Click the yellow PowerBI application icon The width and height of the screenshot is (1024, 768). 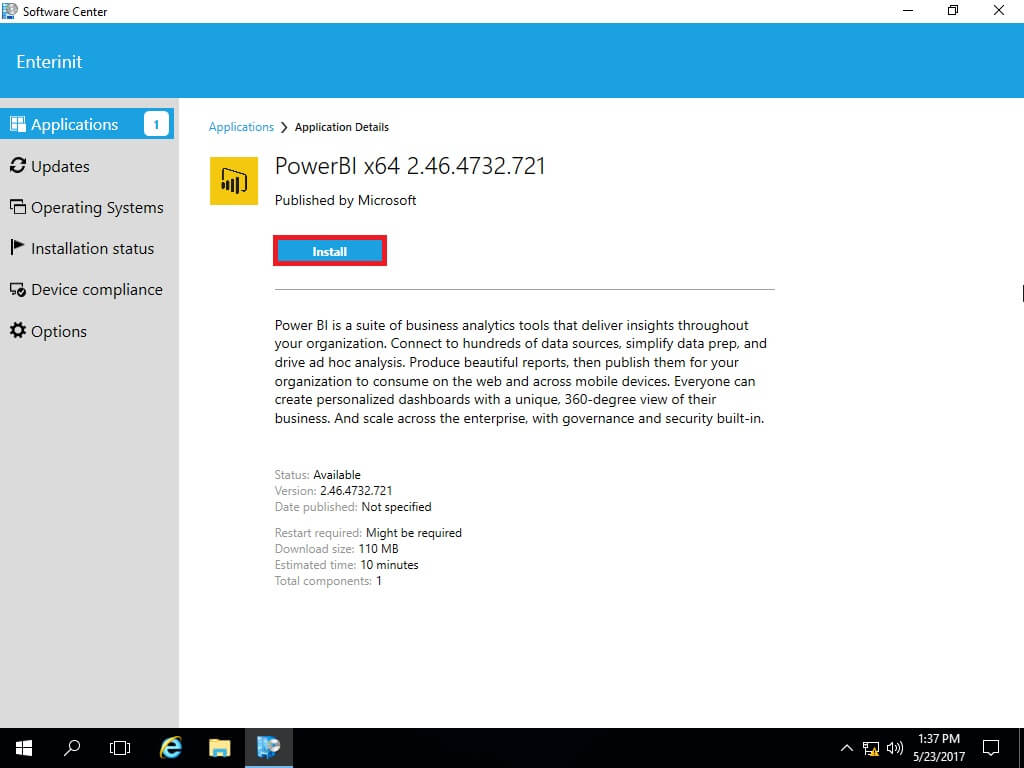[x=234, y=181]
